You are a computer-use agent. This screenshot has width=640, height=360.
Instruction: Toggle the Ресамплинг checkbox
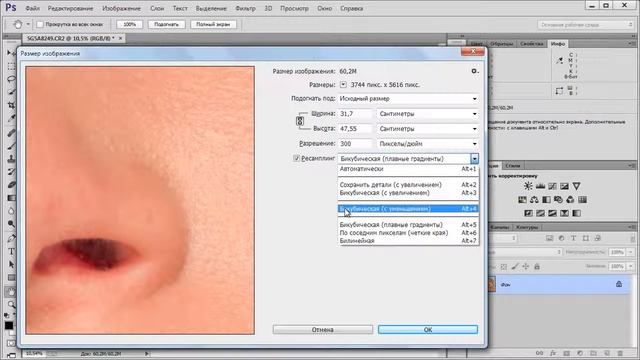point(296,158)
